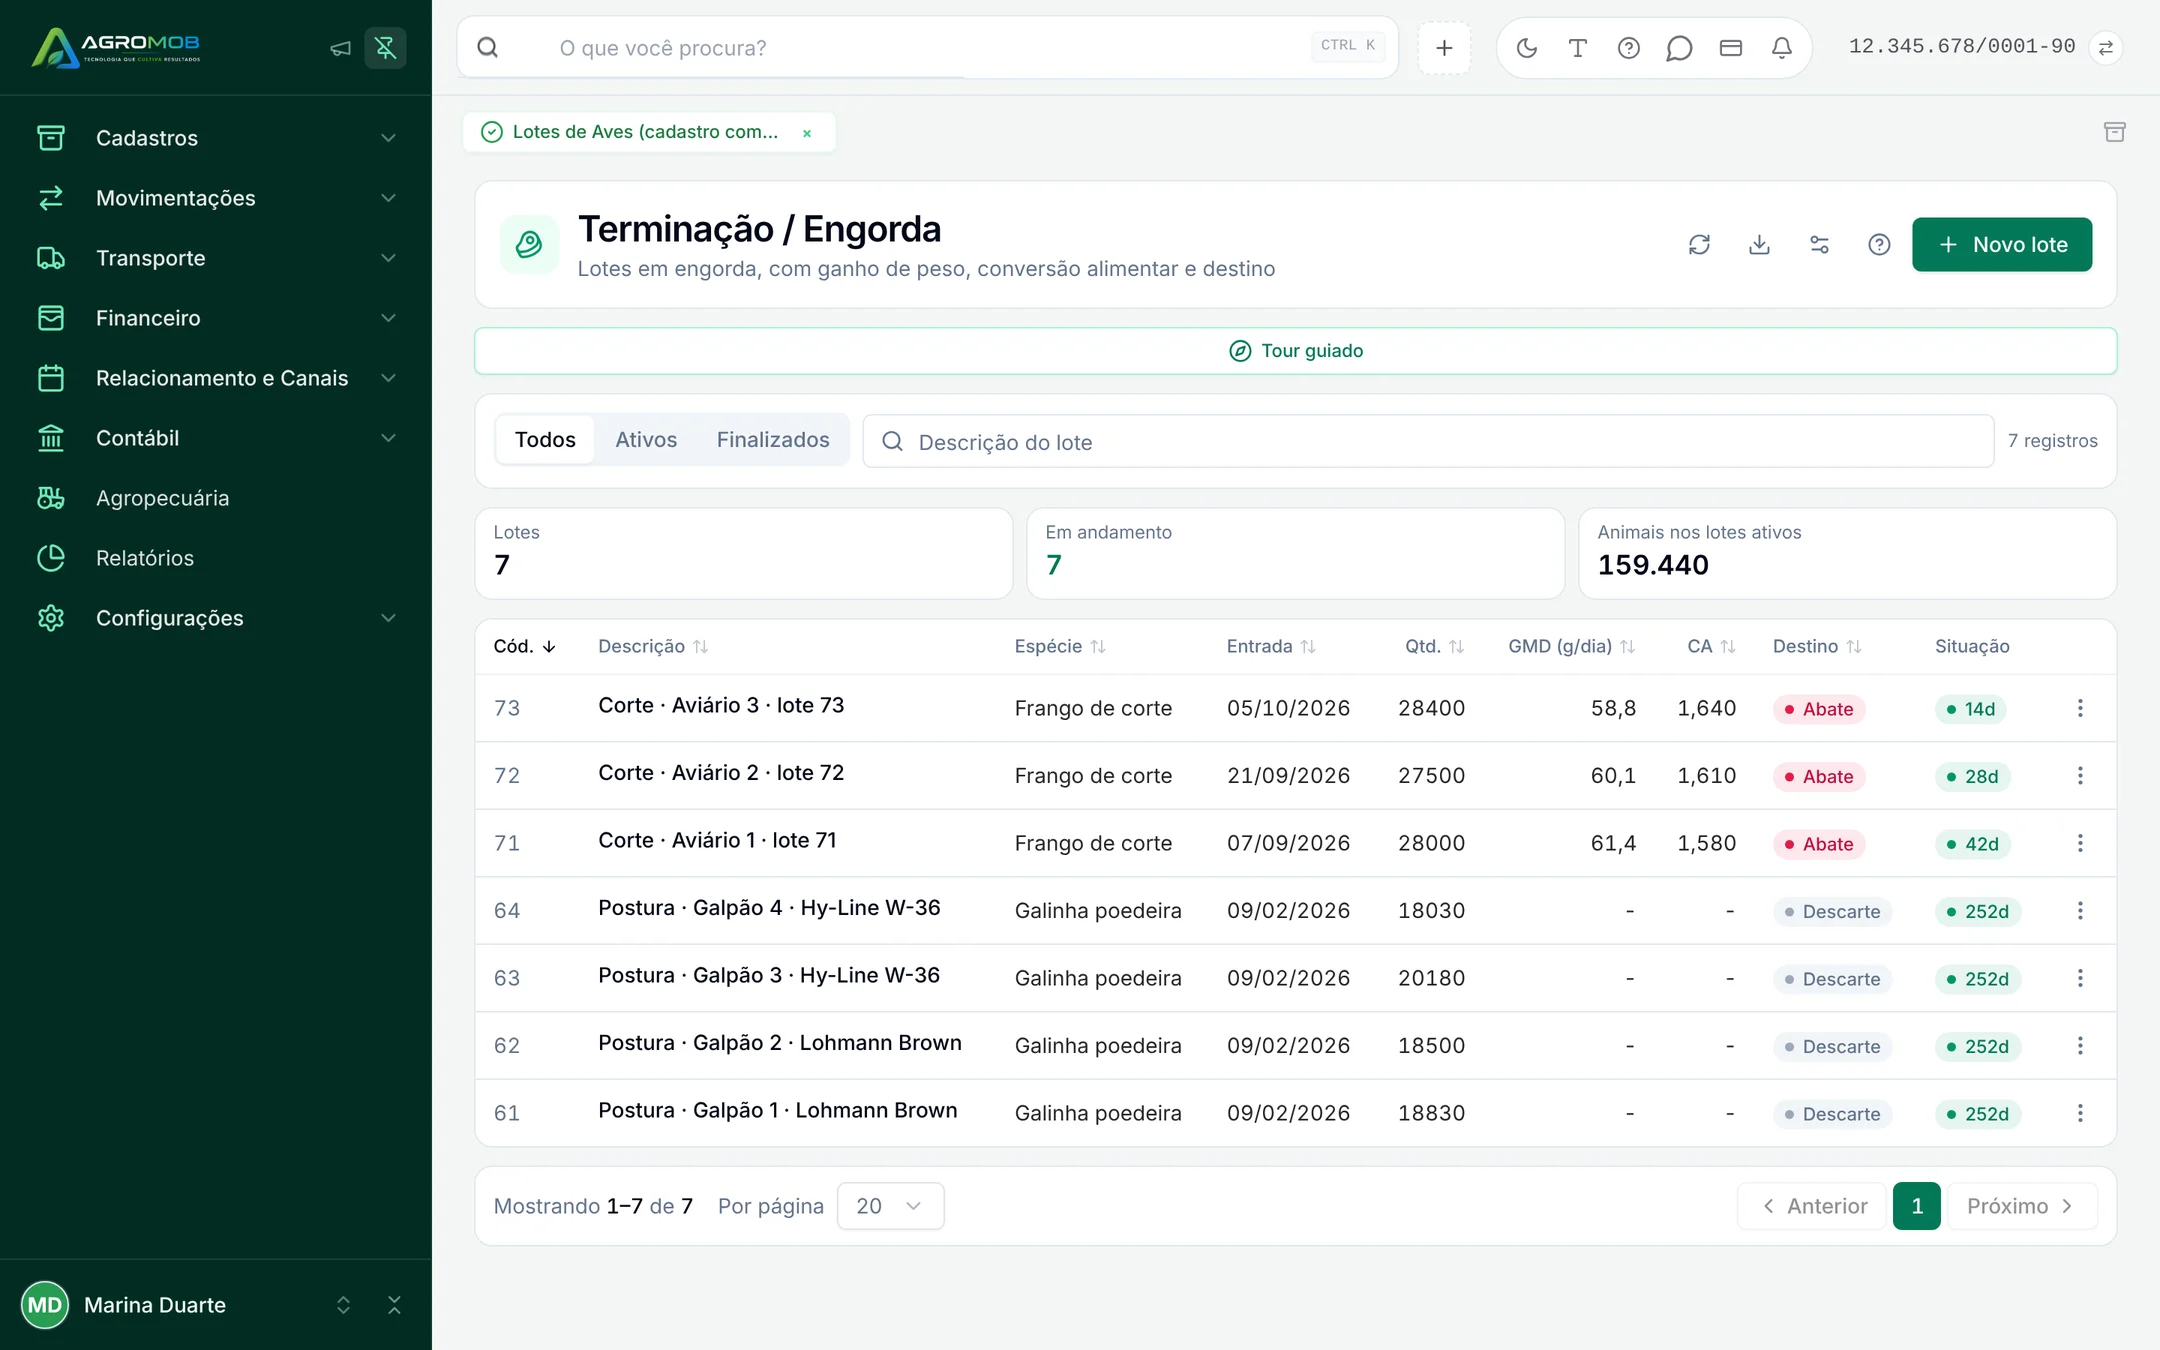Select the Finalizados filter tab
This screenshot has height=1350, width=2160.
pos(773,440)
